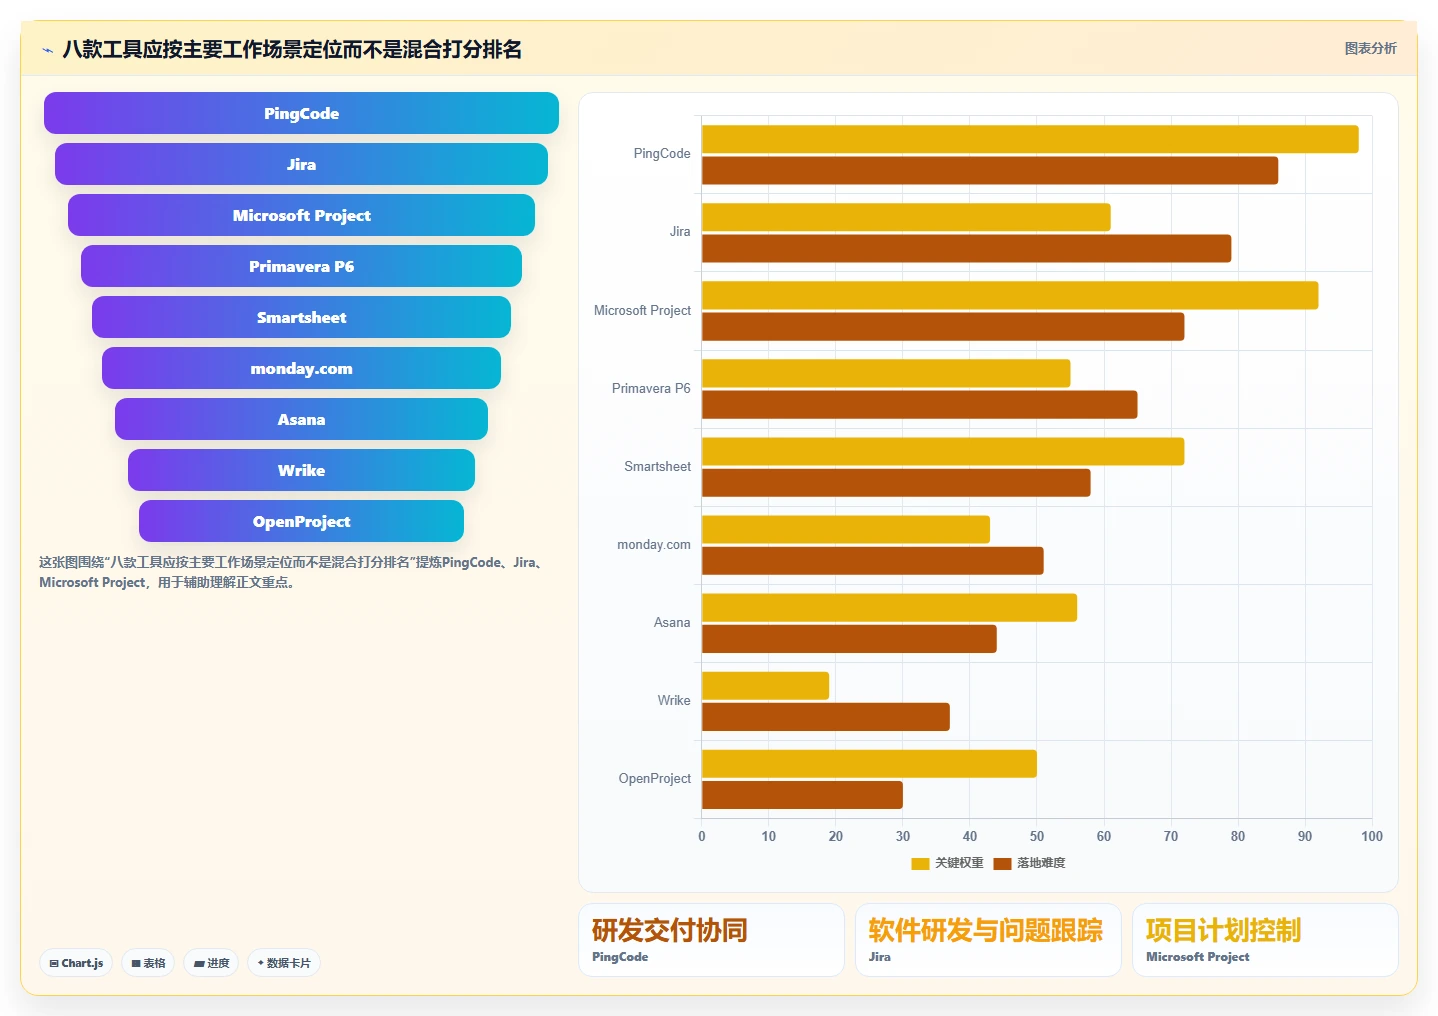Click the brown 落地难度 legend color box
This screenshot has height=1016, width=1438.
[x=1002, y=863]
